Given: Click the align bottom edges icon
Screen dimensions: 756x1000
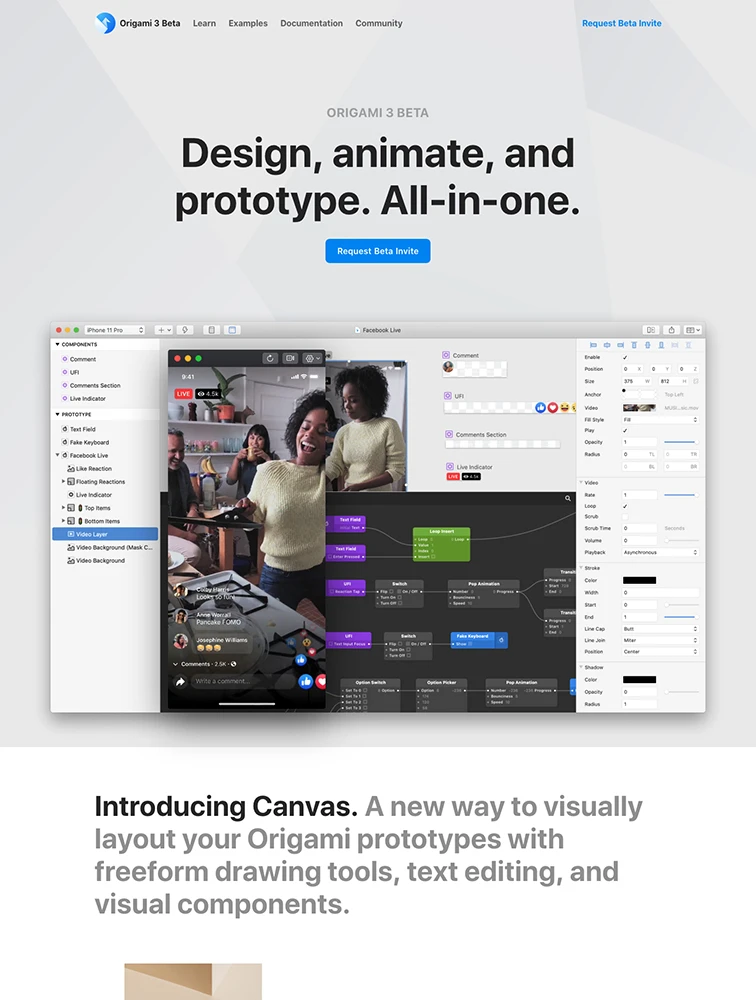Looking at the screenshot, I should pos(661,345).
